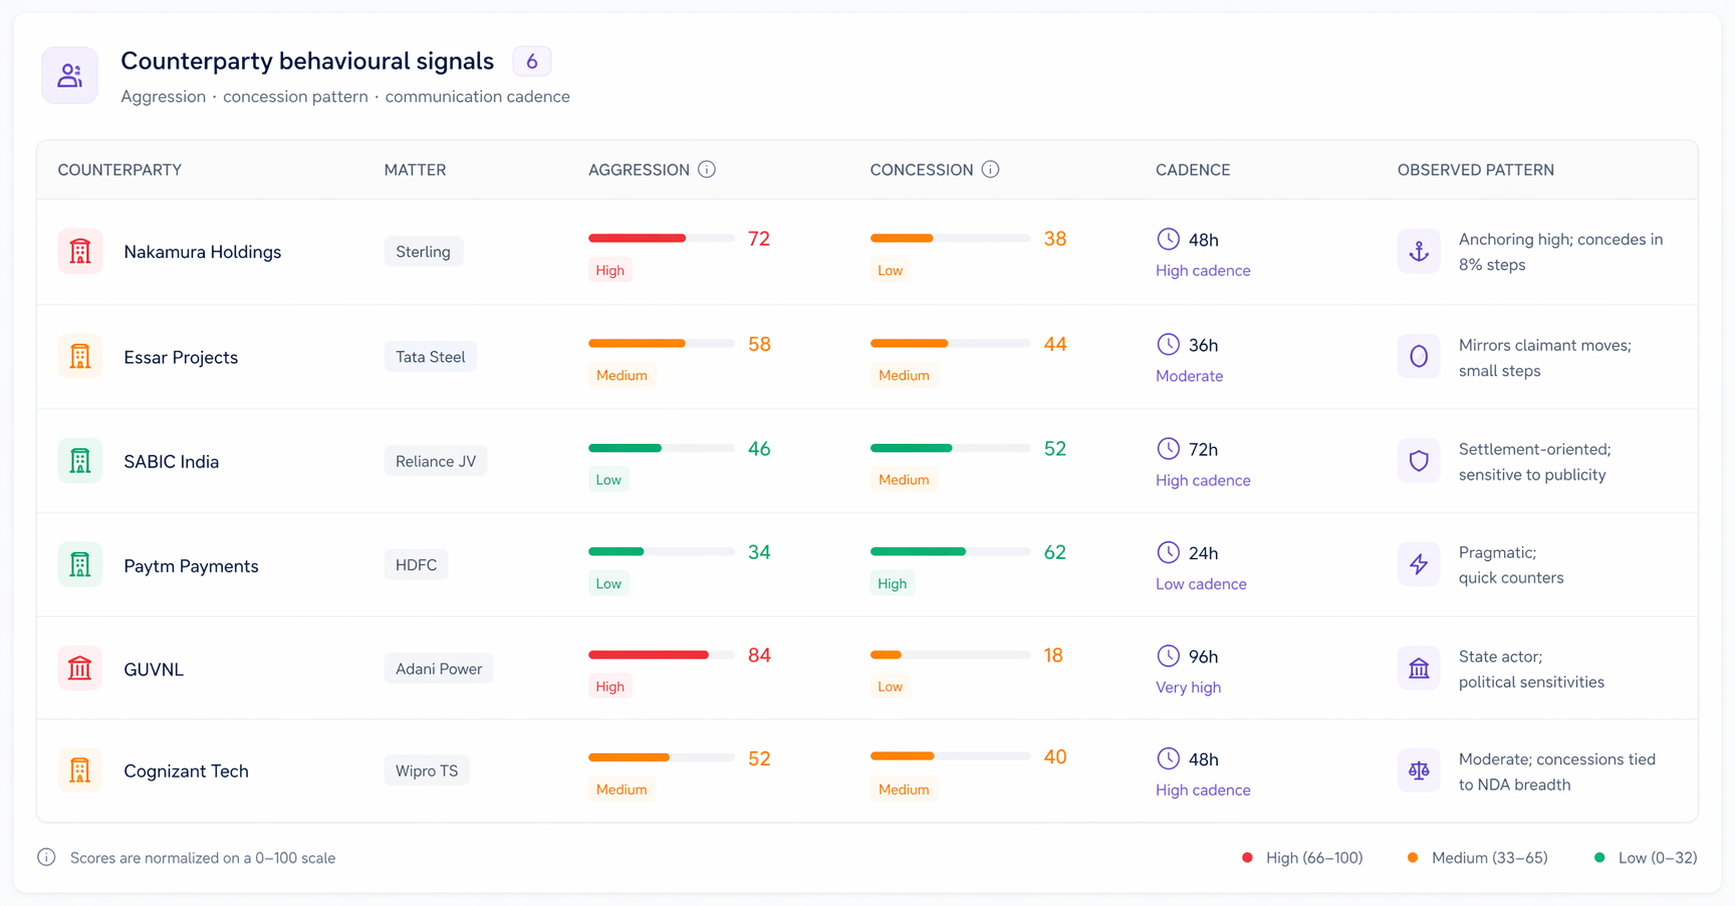Image resolution: width=1735 pixels, height=906 pixels.
Task: Open the HDFC matter tag
Action: (416, 565)
